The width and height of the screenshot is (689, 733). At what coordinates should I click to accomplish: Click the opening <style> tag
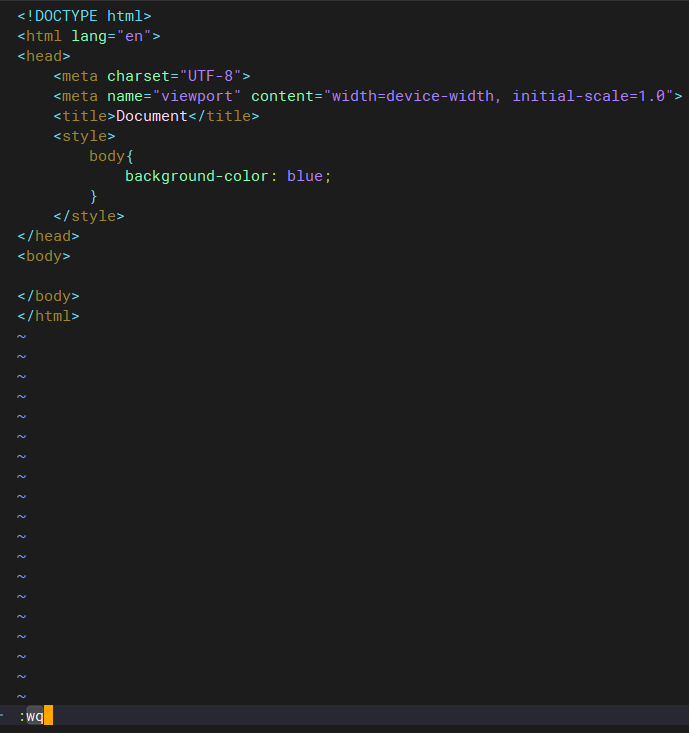[x=85, y=136]
